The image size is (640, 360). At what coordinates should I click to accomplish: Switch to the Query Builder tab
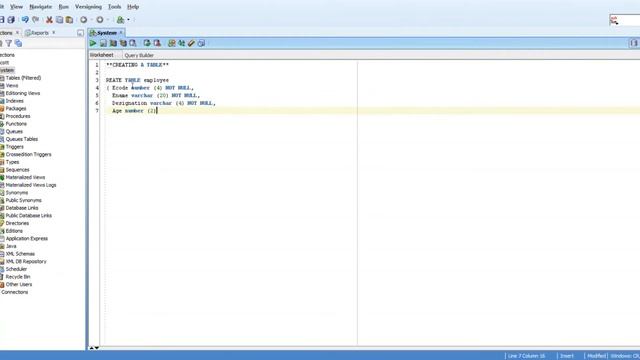point(139,55)
